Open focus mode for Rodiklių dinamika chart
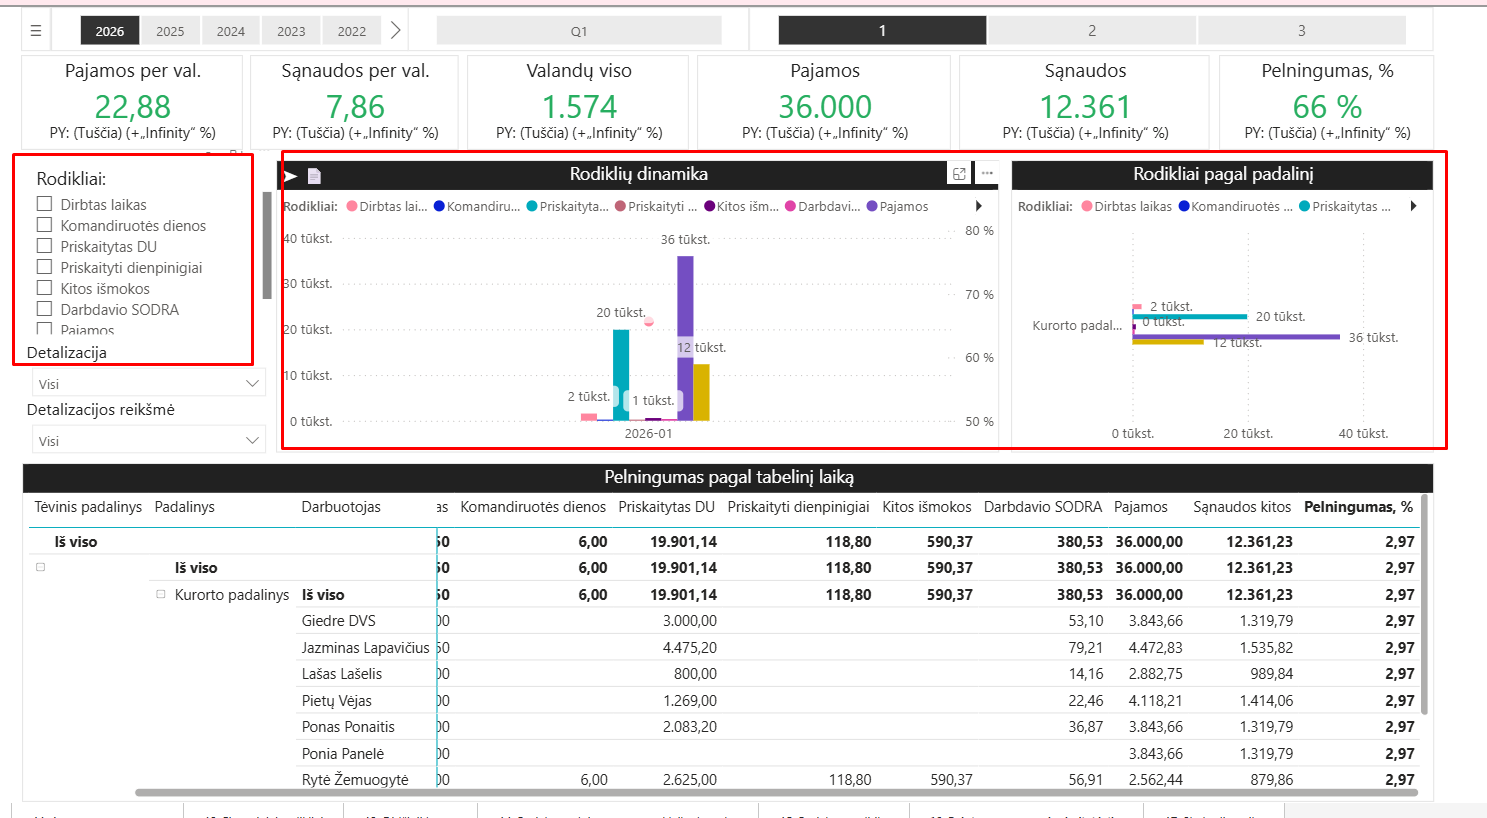The width and height of the screenshot is (1487, 818). point(959,174)
